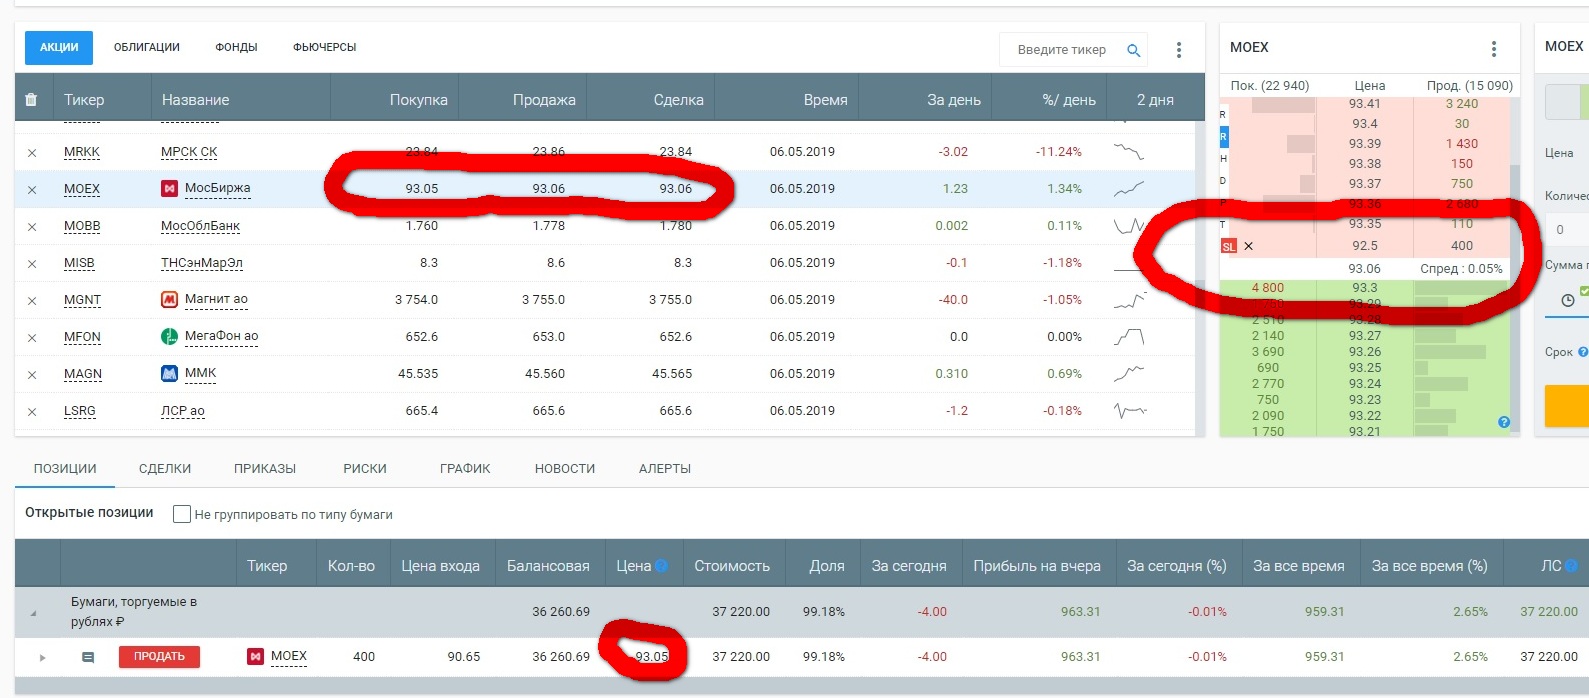
Task: Open the LSRG ticker link
Action: tap(80, 411)
